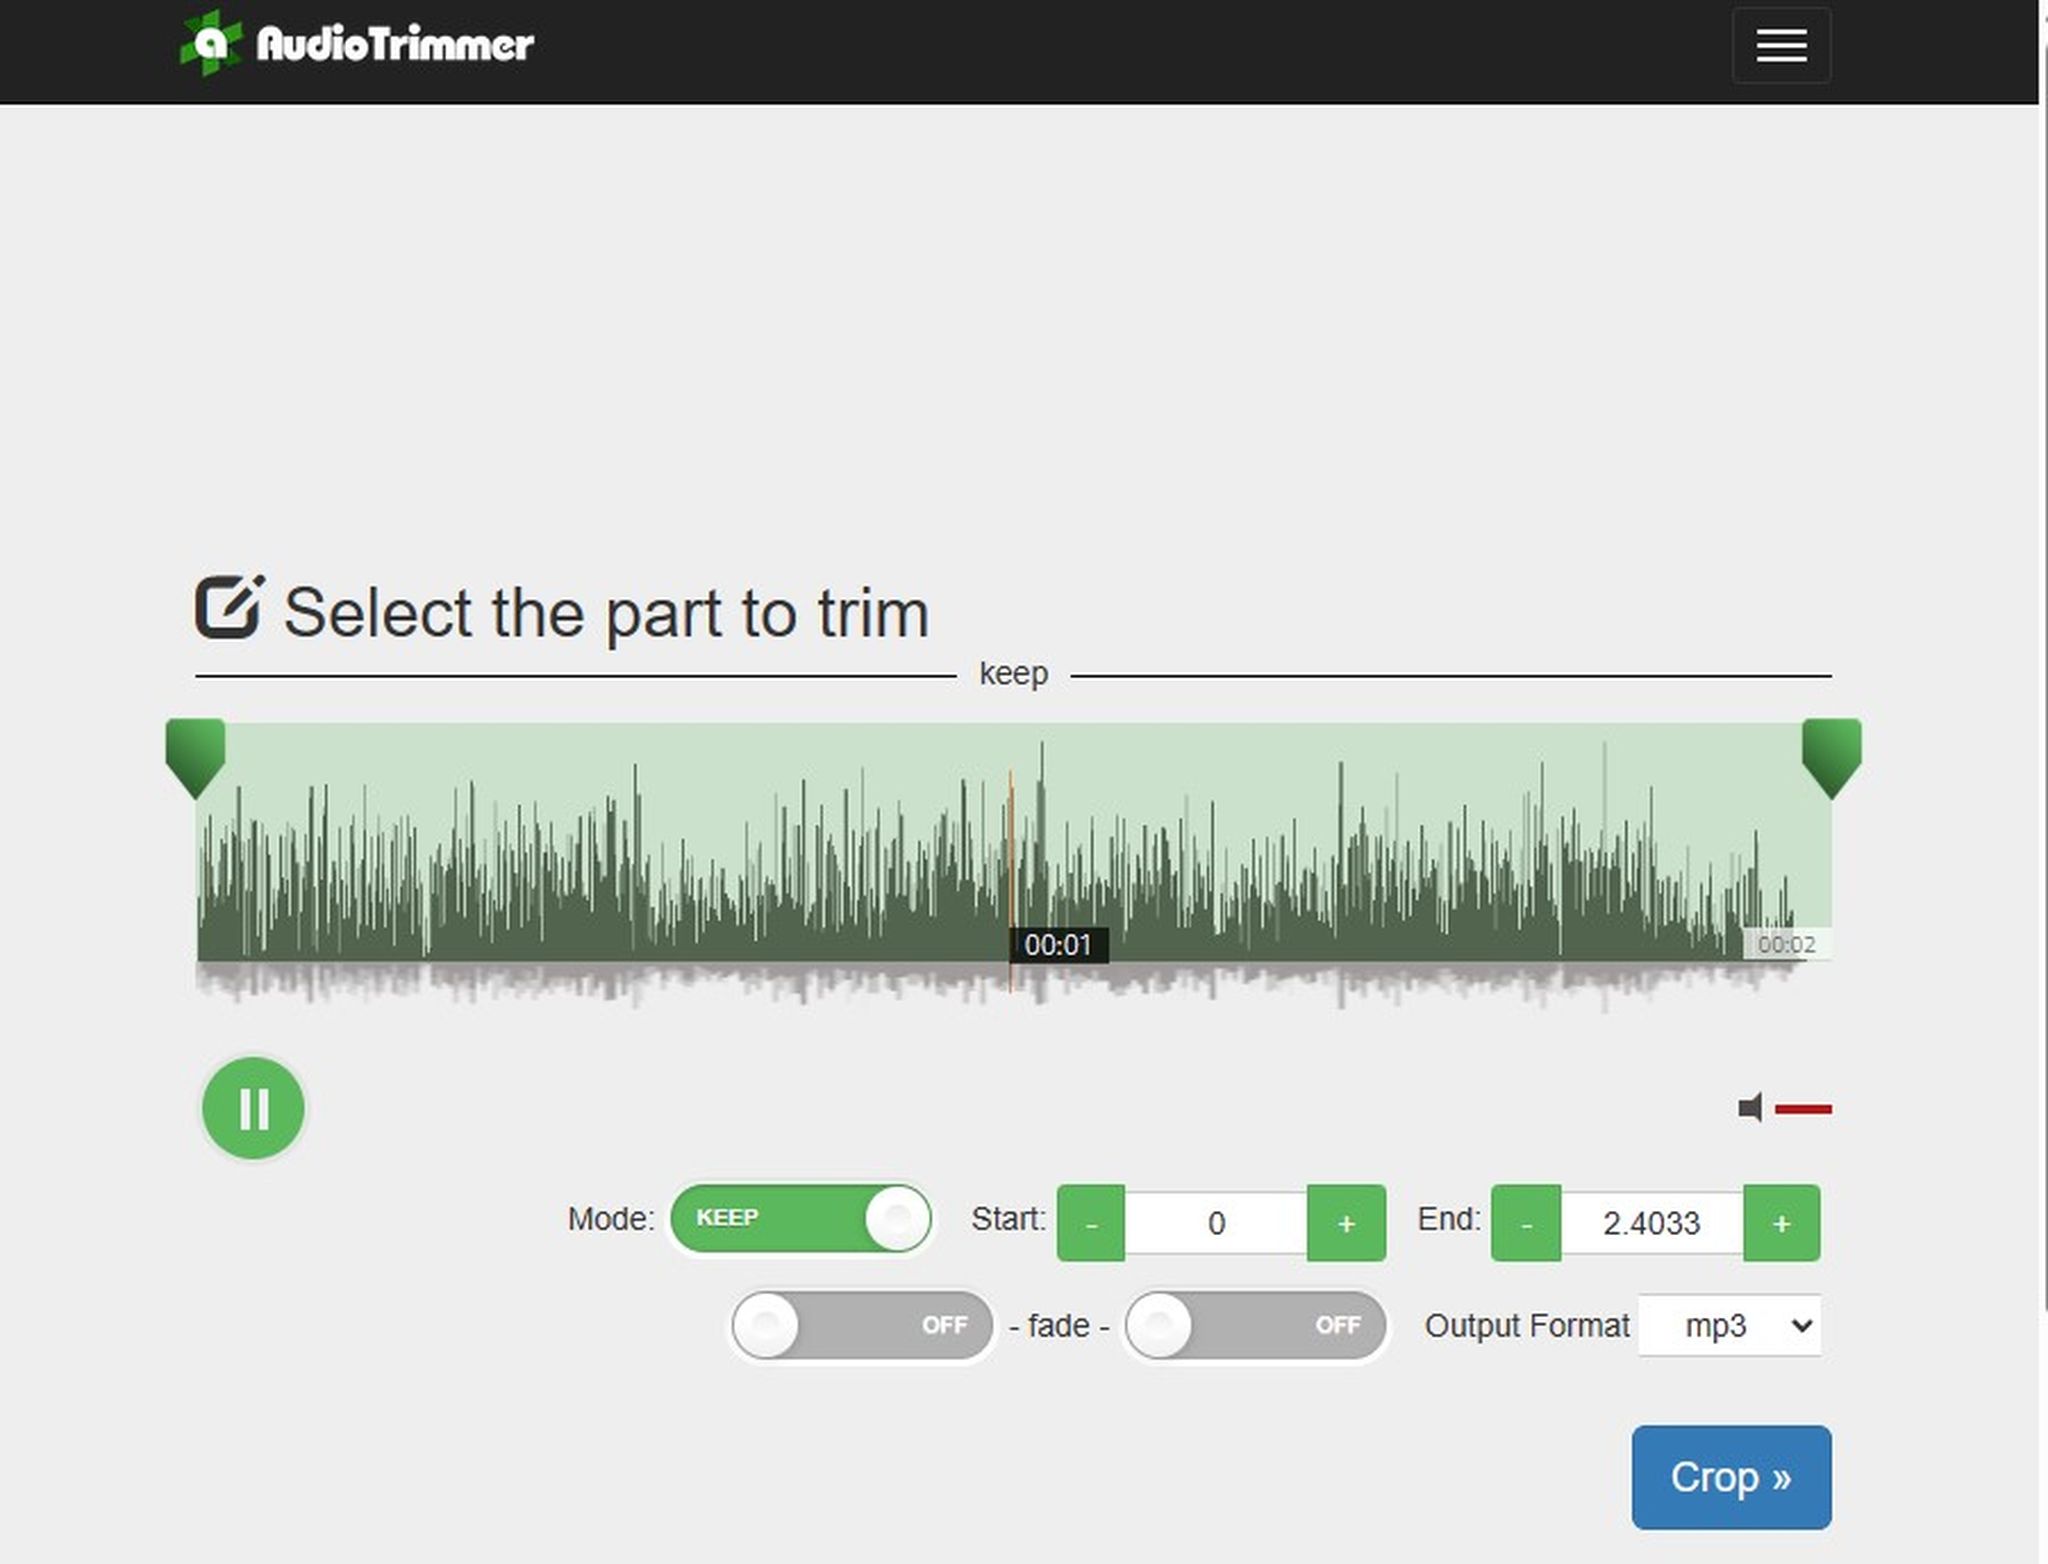Pause the audio playback
This screenshot has height=1564, width=2048.
point(252,1108)
